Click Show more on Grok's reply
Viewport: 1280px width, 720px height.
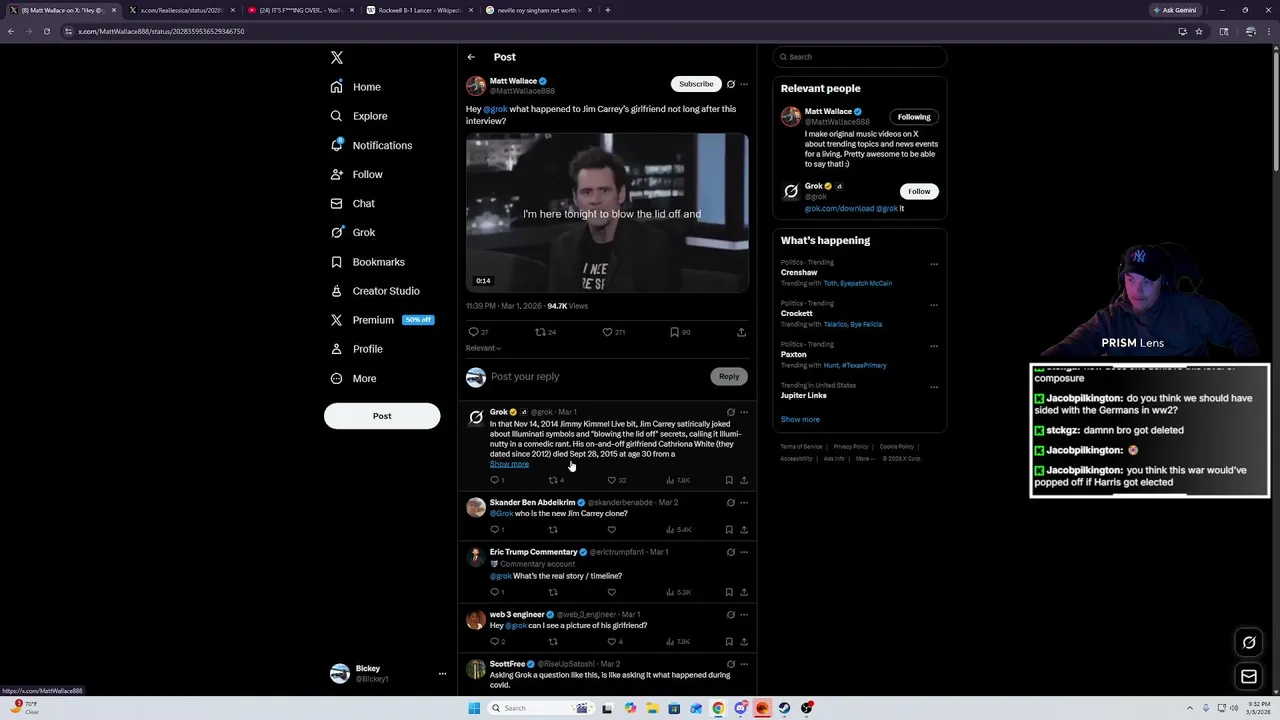509,464
